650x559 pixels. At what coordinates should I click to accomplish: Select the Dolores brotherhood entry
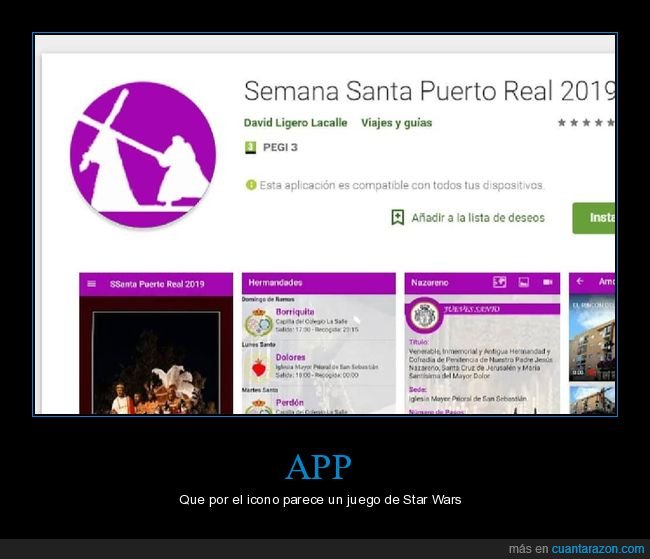tap(318, 366)
